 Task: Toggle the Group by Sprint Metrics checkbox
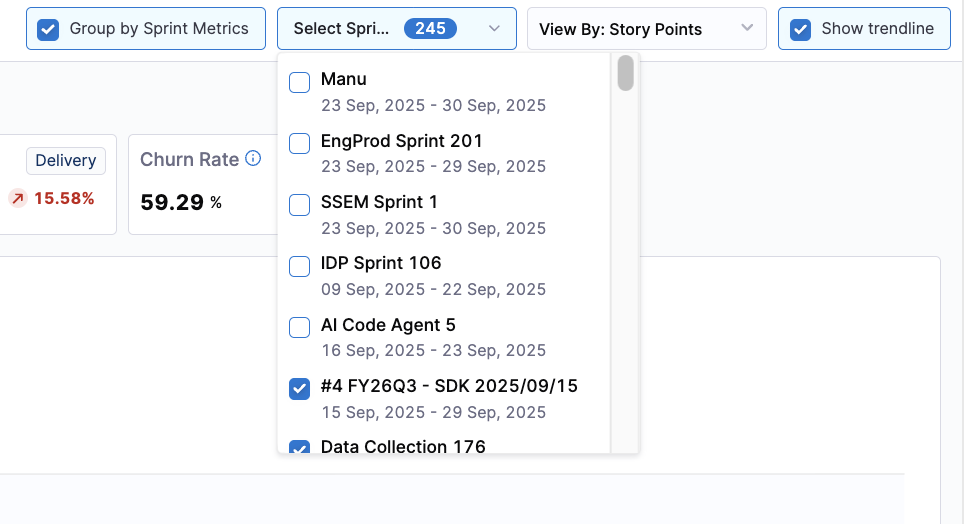pos(48,29)
